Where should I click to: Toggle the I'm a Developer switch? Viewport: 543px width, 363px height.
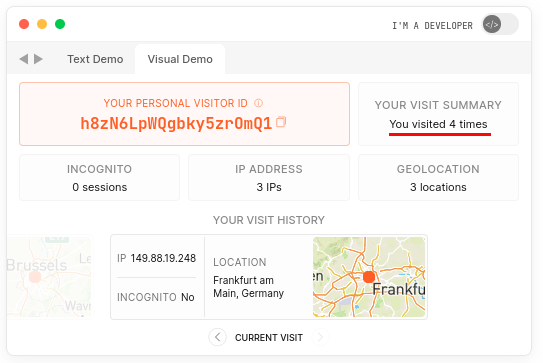pyautogui.click(x=500, y=25)
